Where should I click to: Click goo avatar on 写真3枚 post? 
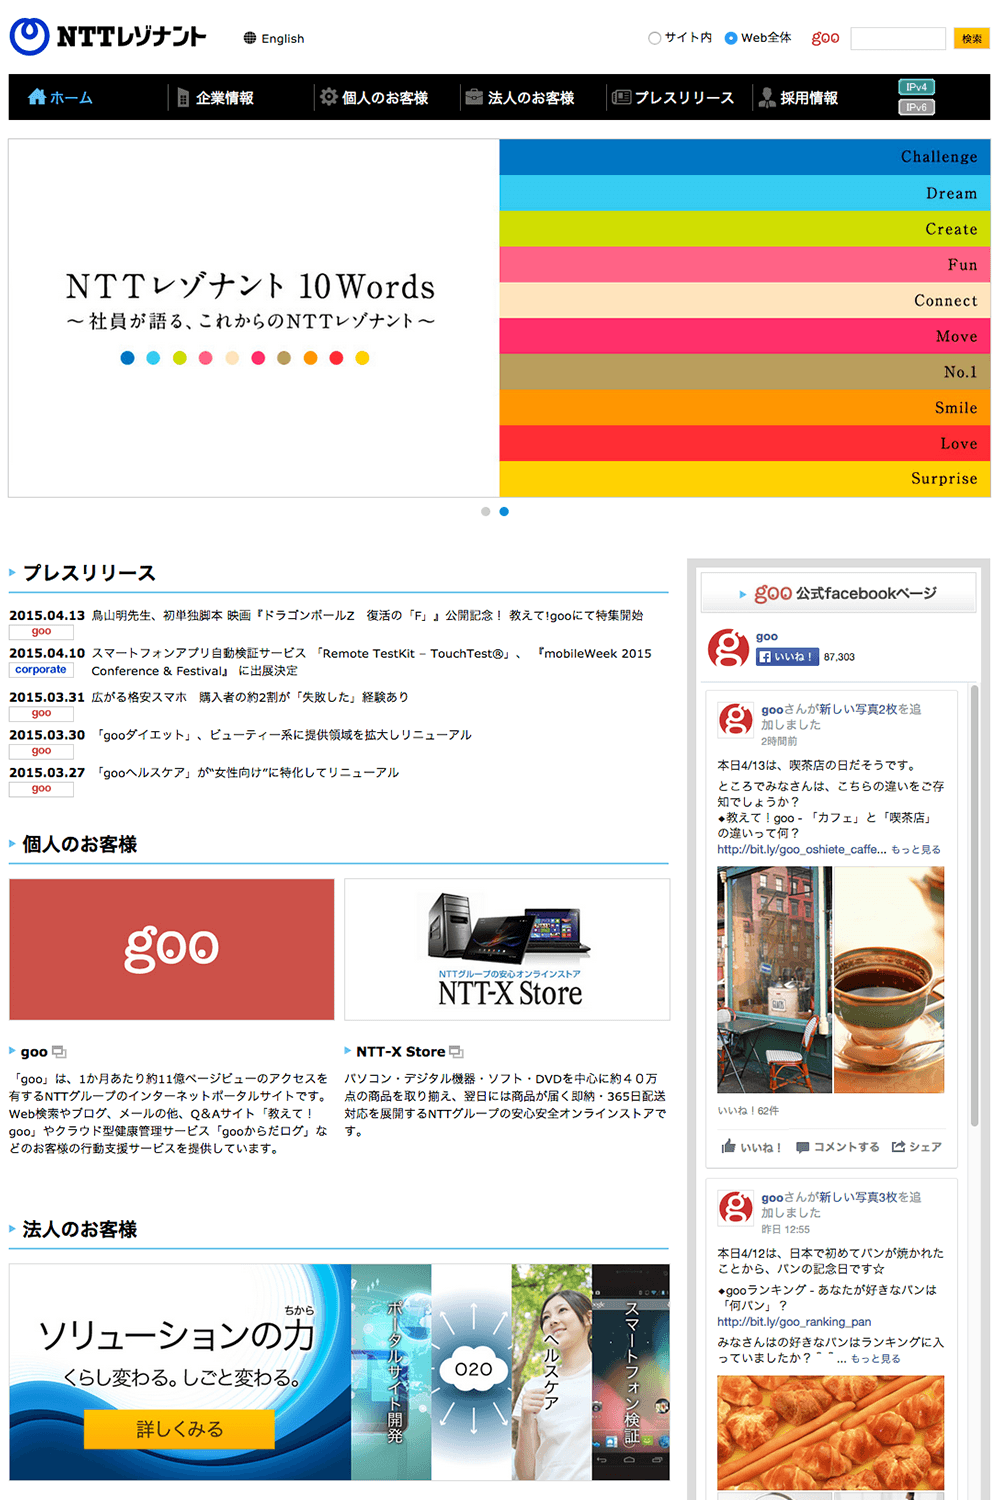tap(736, 1207)
